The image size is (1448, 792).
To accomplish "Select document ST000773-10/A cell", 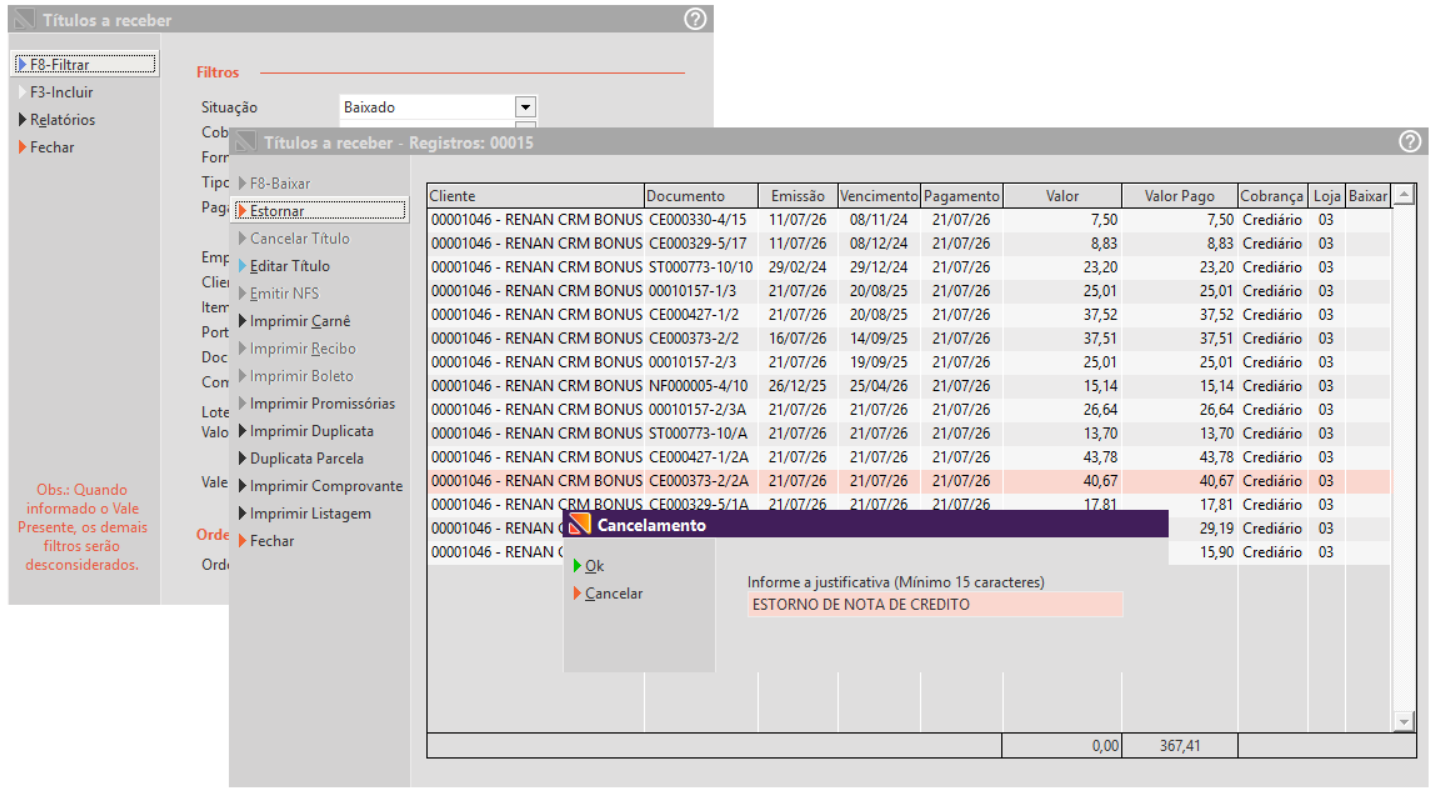I will [700, 433].
